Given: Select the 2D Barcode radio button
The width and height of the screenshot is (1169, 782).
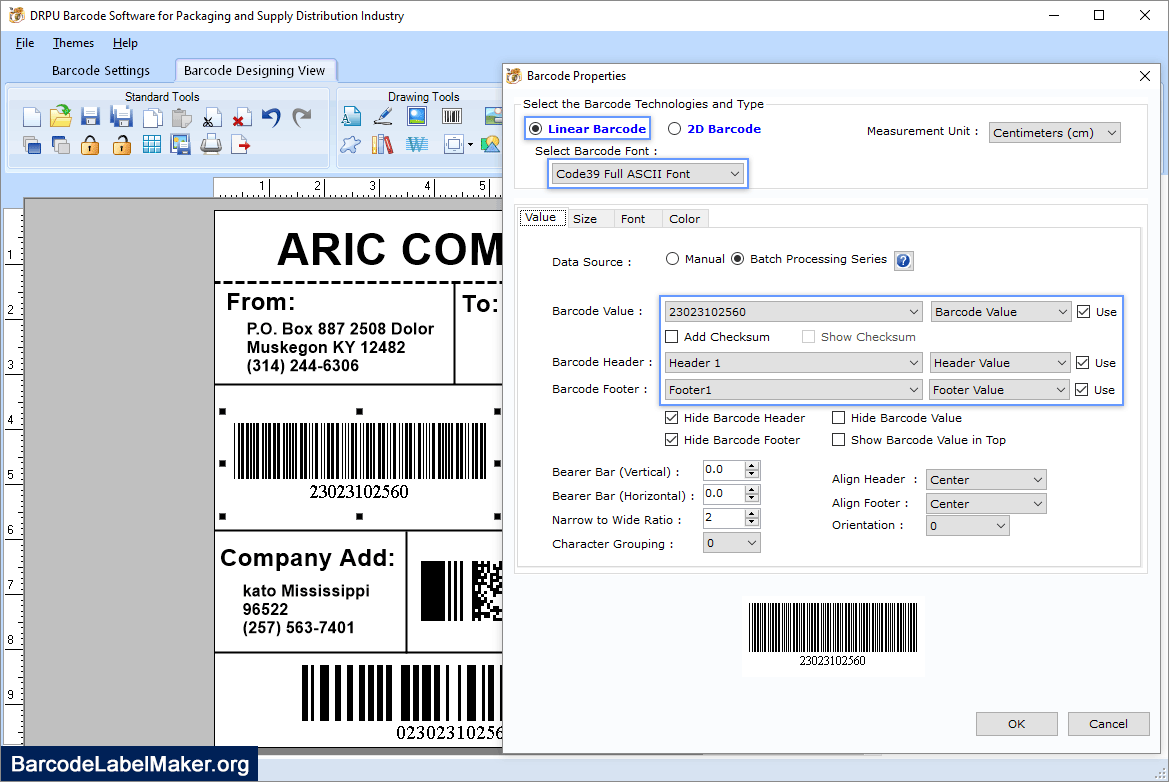Looking at the screenshot, I should point(675,129).
